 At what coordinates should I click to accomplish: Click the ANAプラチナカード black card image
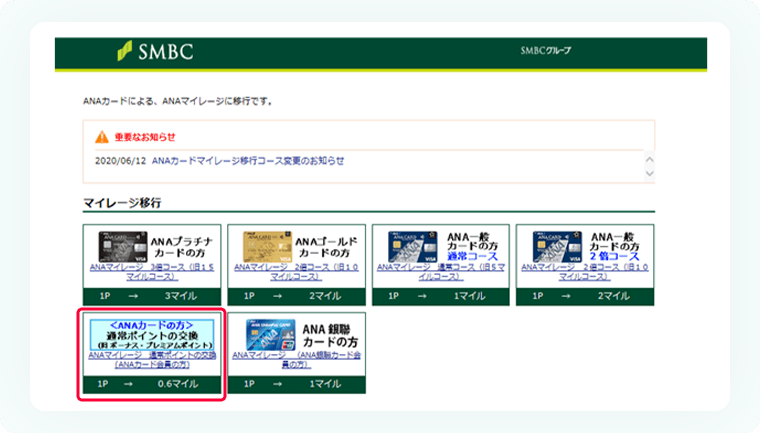click(x=123, y=247)
